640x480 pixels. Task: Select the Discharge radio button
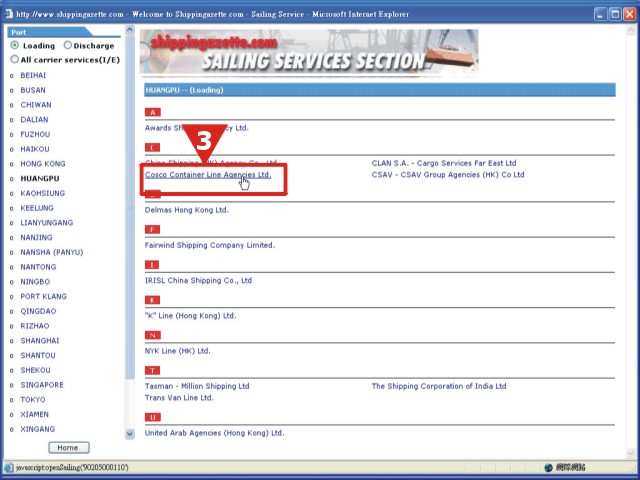68,45
